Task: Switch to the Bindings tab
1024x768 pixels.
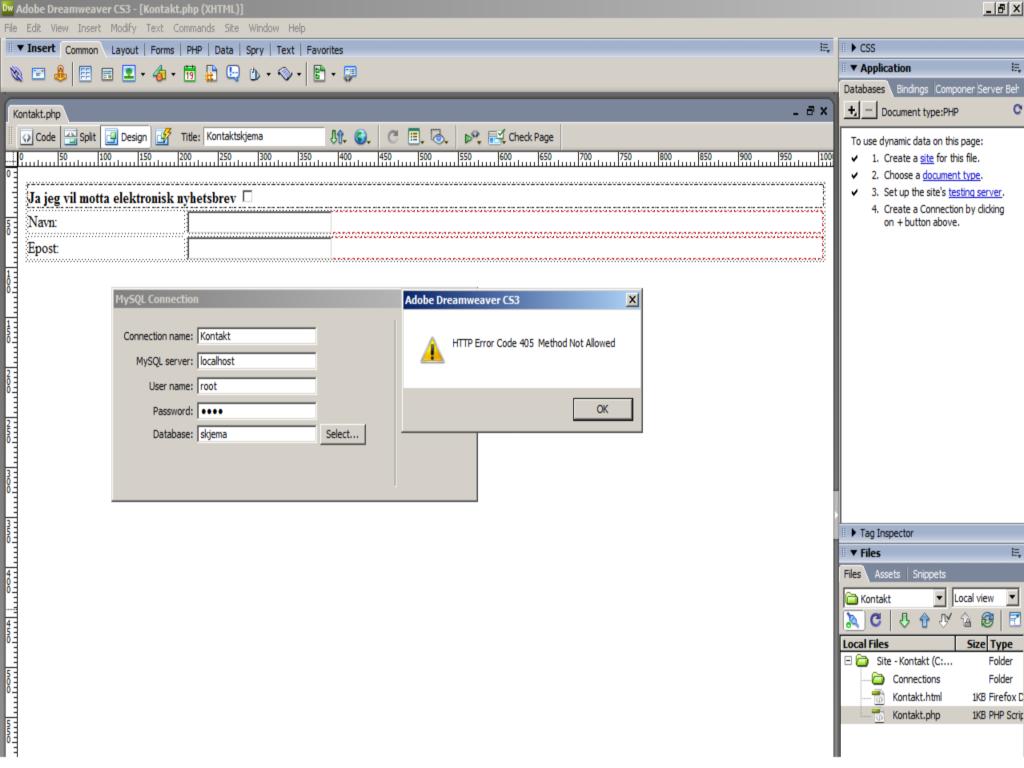Action: point(912,89)
